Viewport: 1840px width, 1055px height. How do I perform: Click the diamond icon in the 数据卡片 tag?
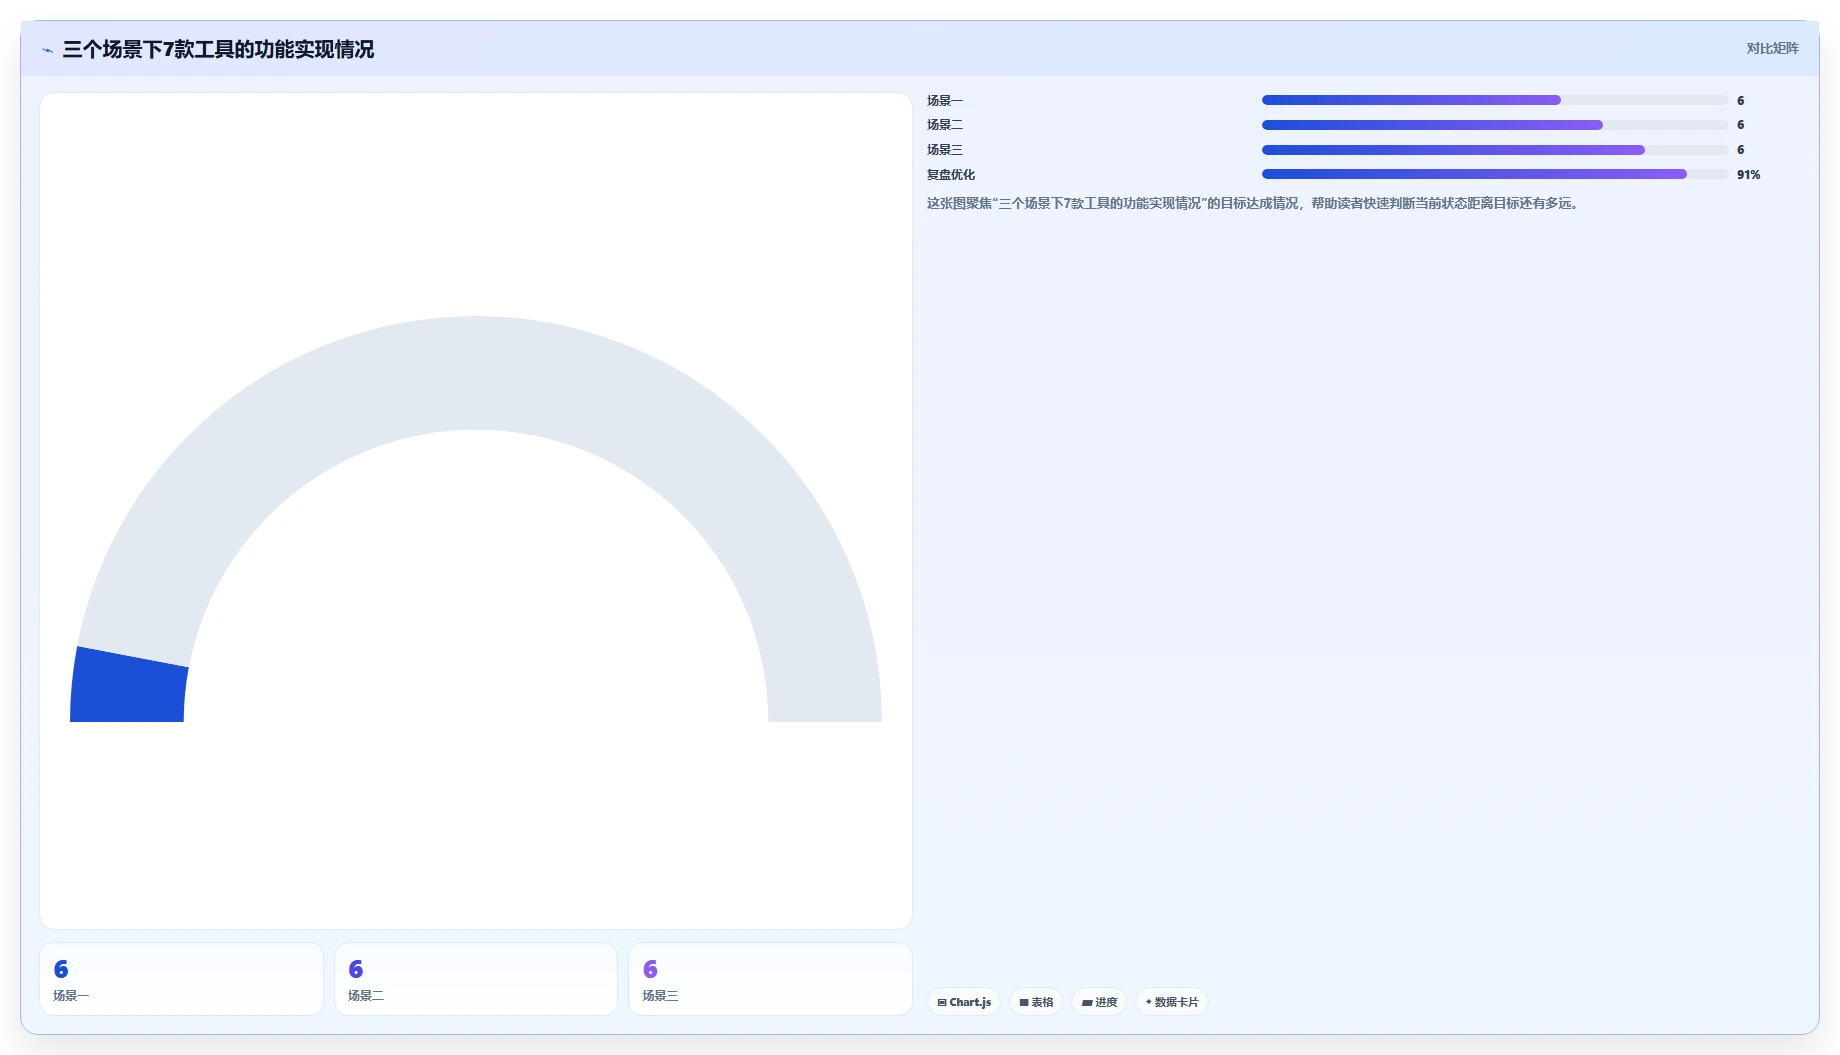[1149, 1002]
